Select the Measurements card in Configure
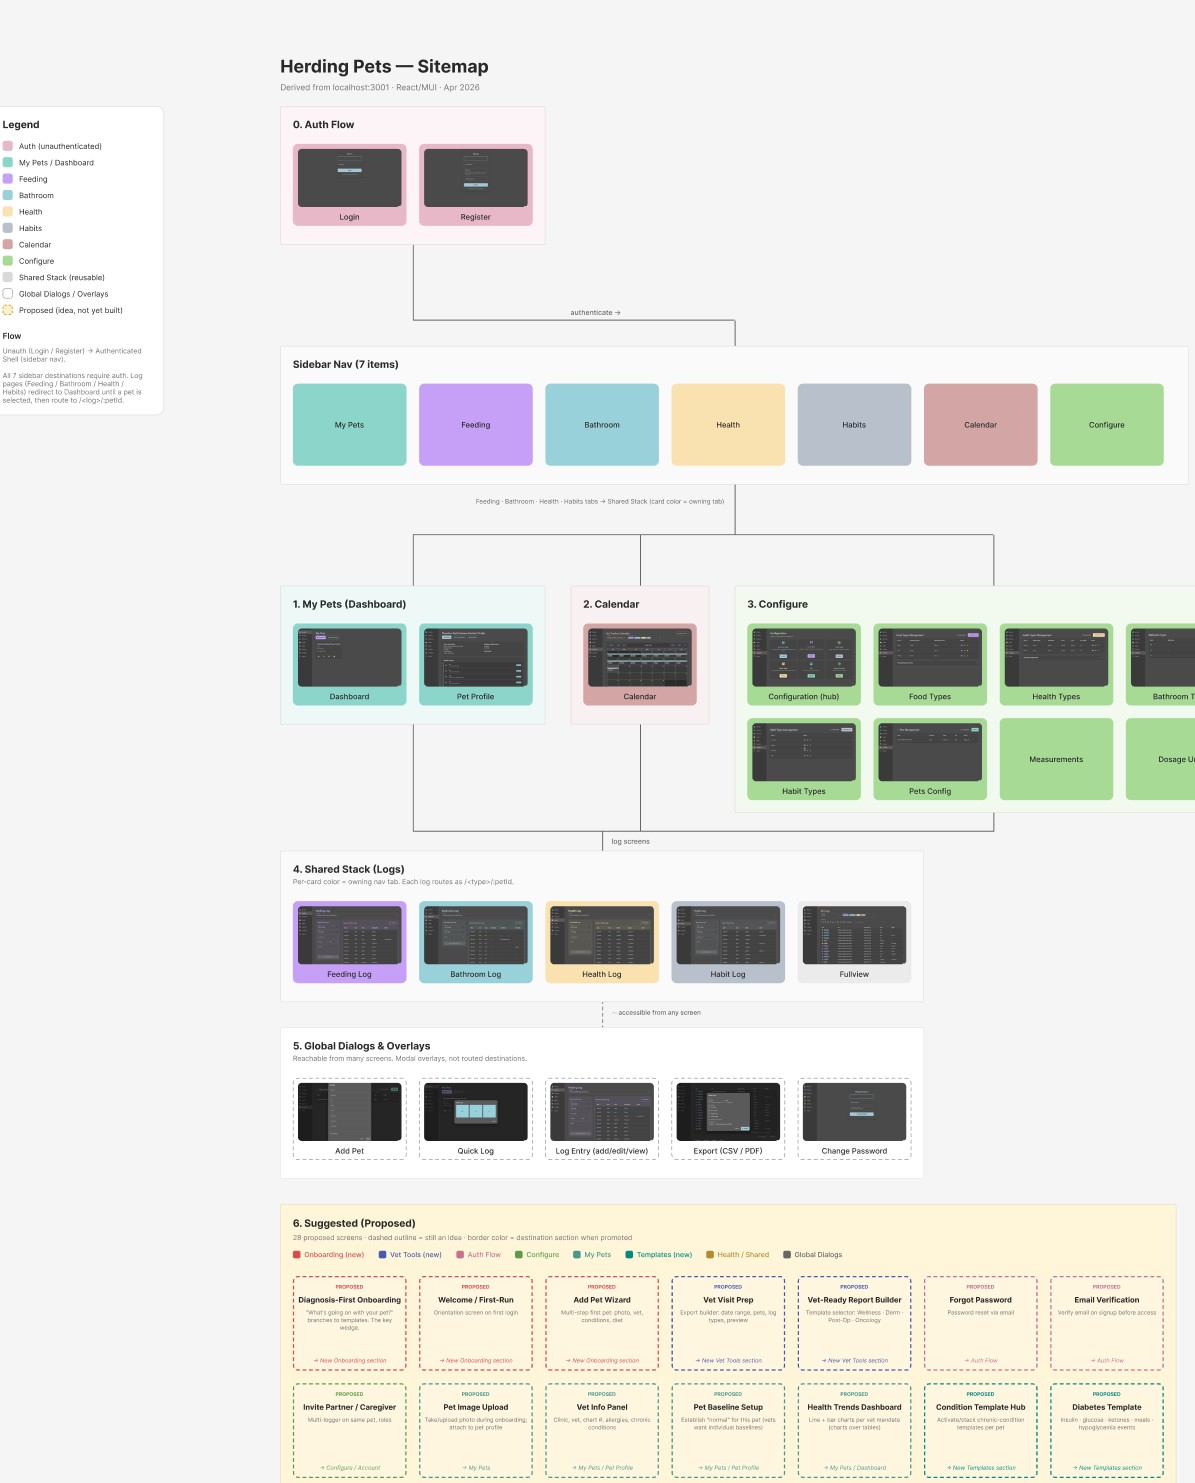 tap(1056, 759)
